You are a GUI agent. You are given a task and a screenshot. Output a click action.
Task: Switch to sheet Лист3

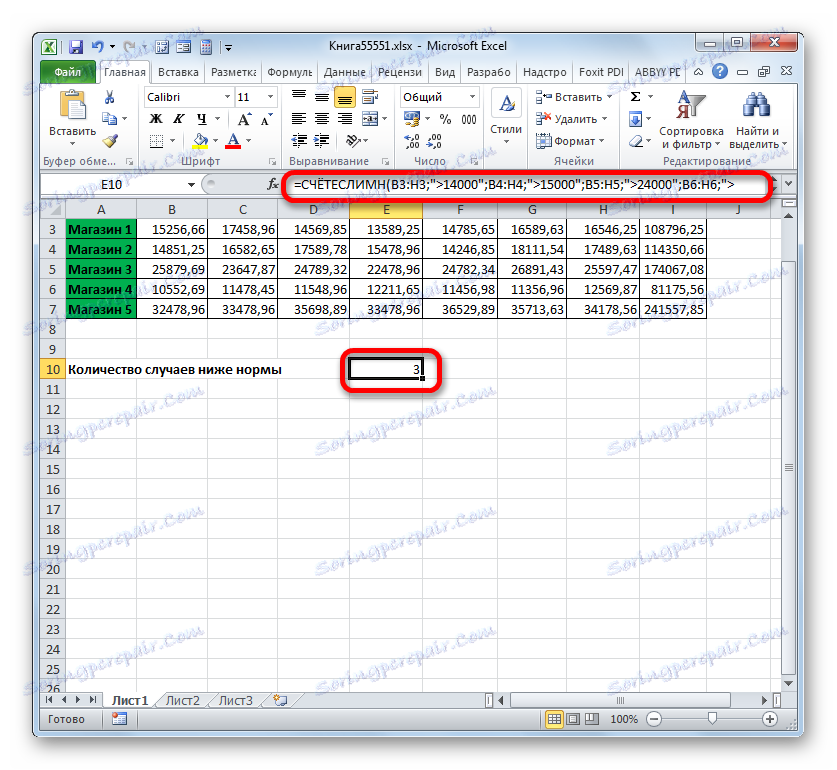(x=235, y=700)
